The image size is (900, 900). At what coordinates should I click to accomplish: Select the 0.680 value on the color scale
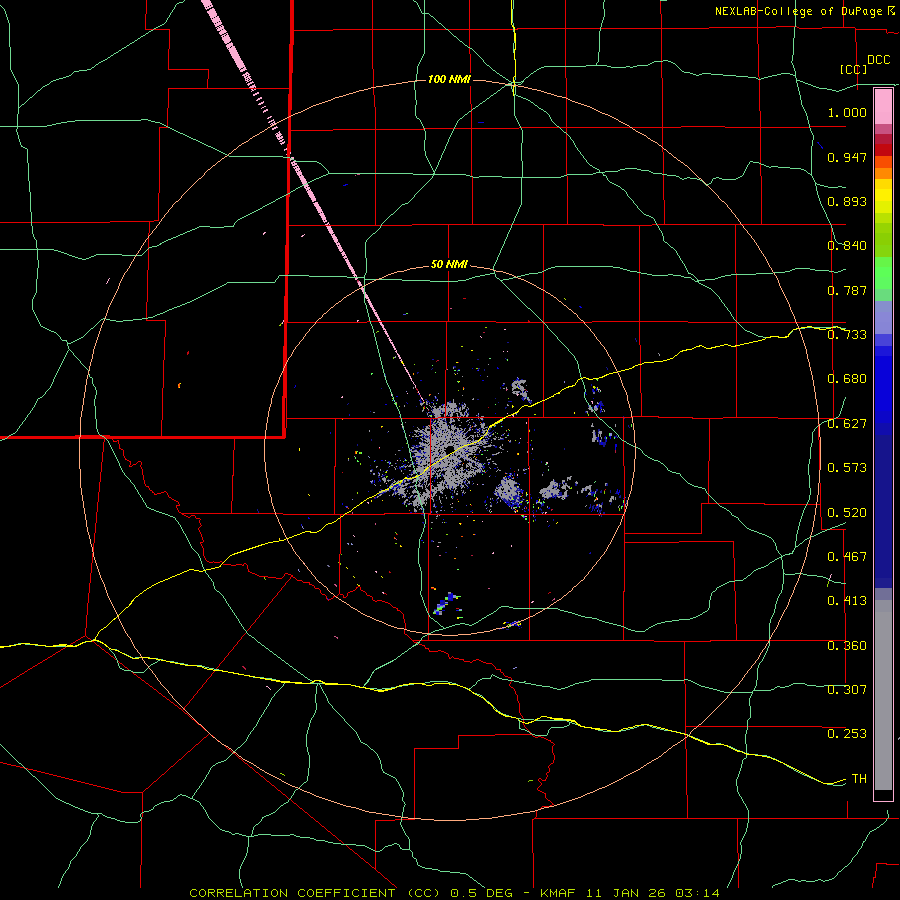[x=847, y=379]
